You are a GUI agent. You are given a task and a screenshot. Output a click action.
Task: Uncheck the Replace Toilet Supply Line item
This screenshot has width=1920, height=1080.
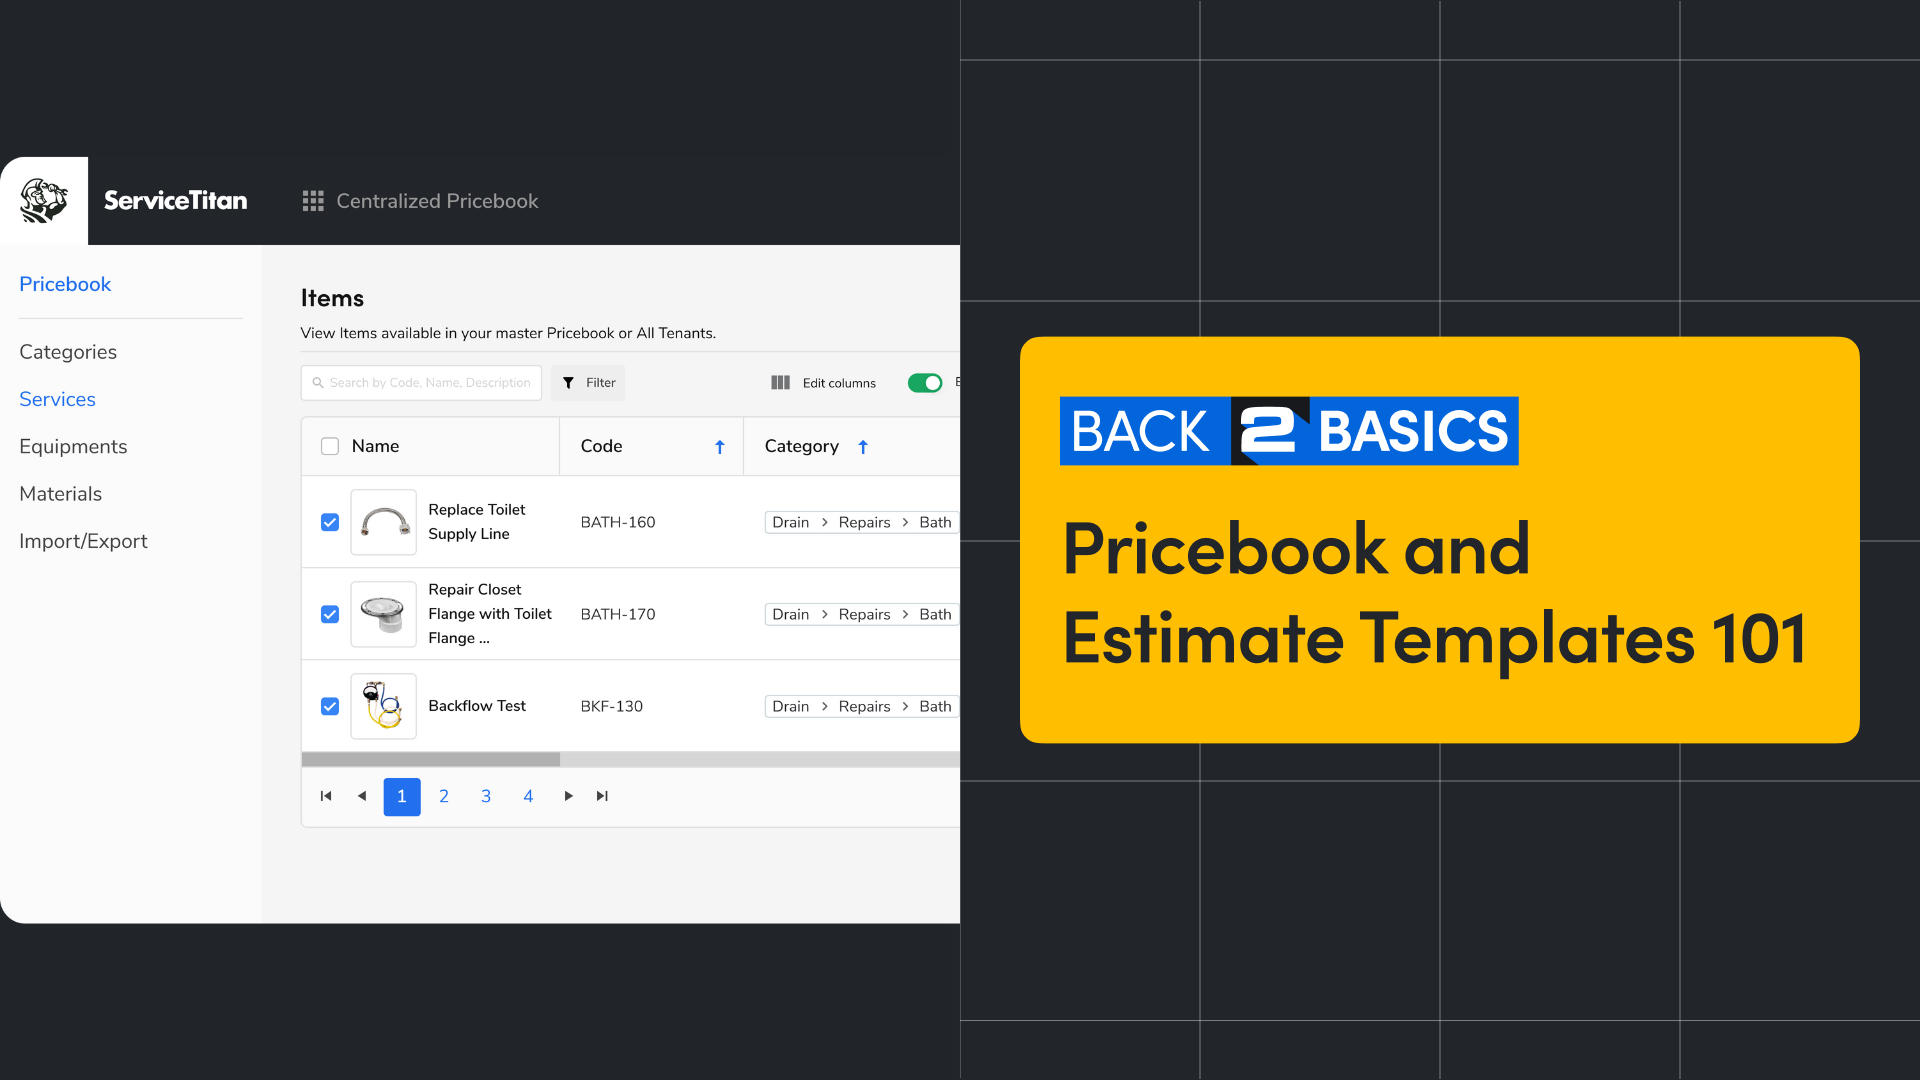[329, 522]
